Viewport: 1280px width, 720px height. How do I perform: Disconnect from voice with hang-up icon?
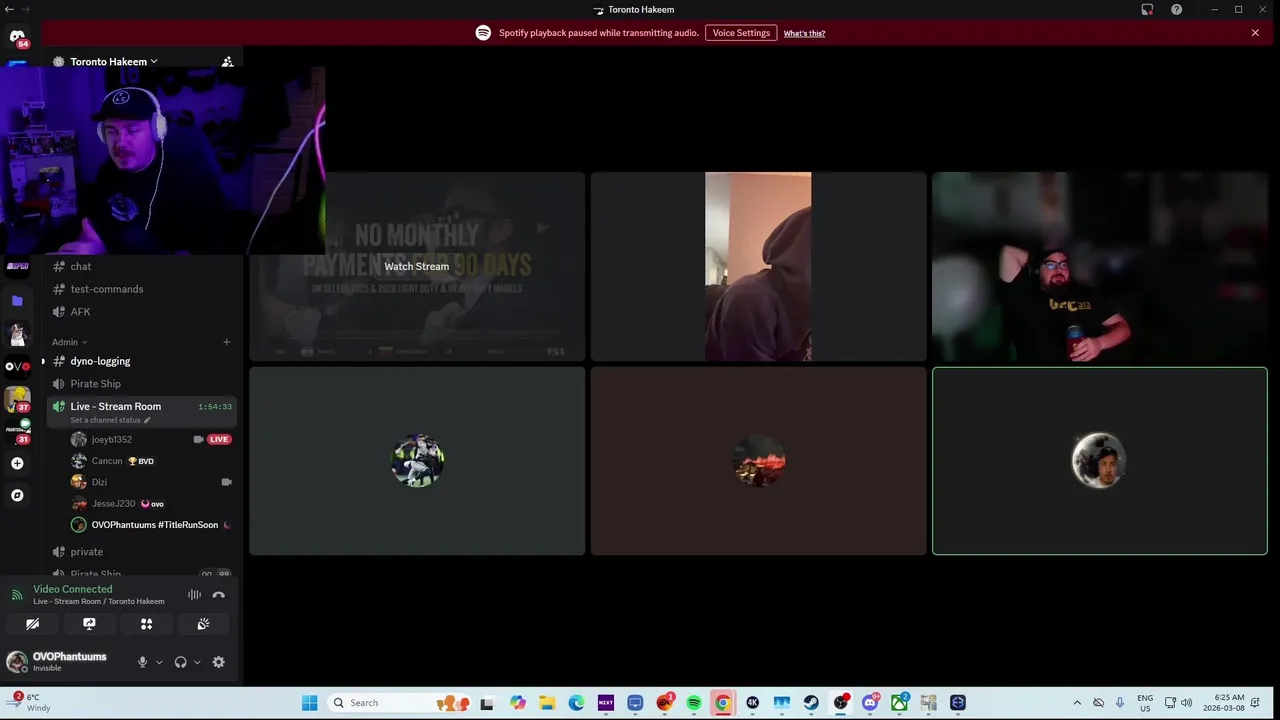219,595
